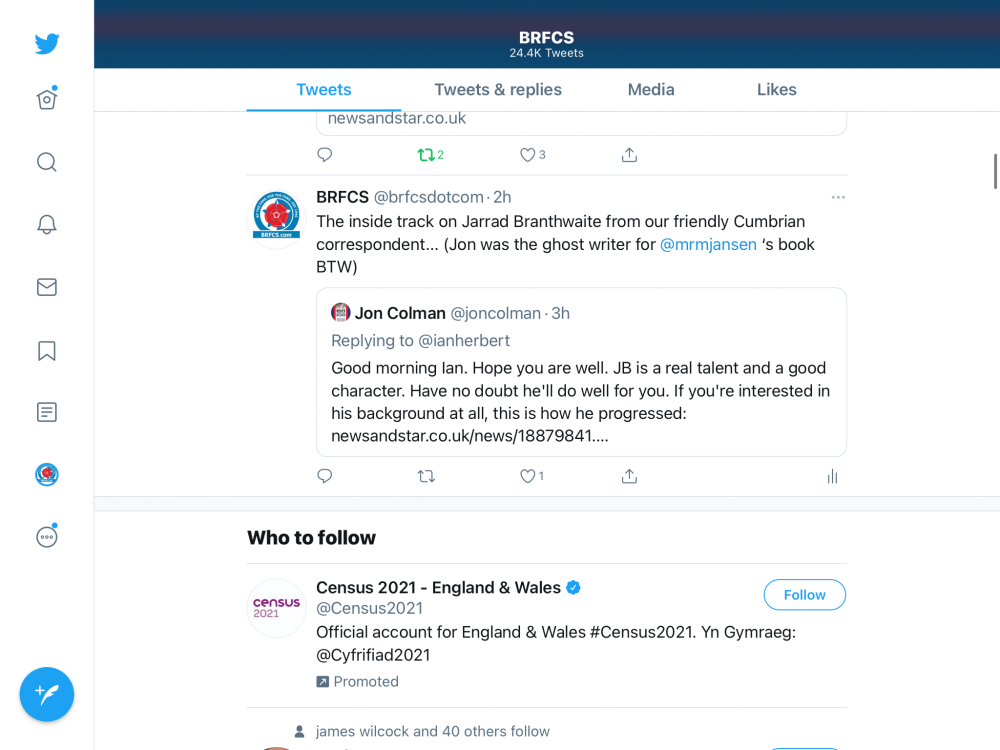Open Messages envelope in sidebar
Viewport: 1000px width, 750px height.
(47, 287)
